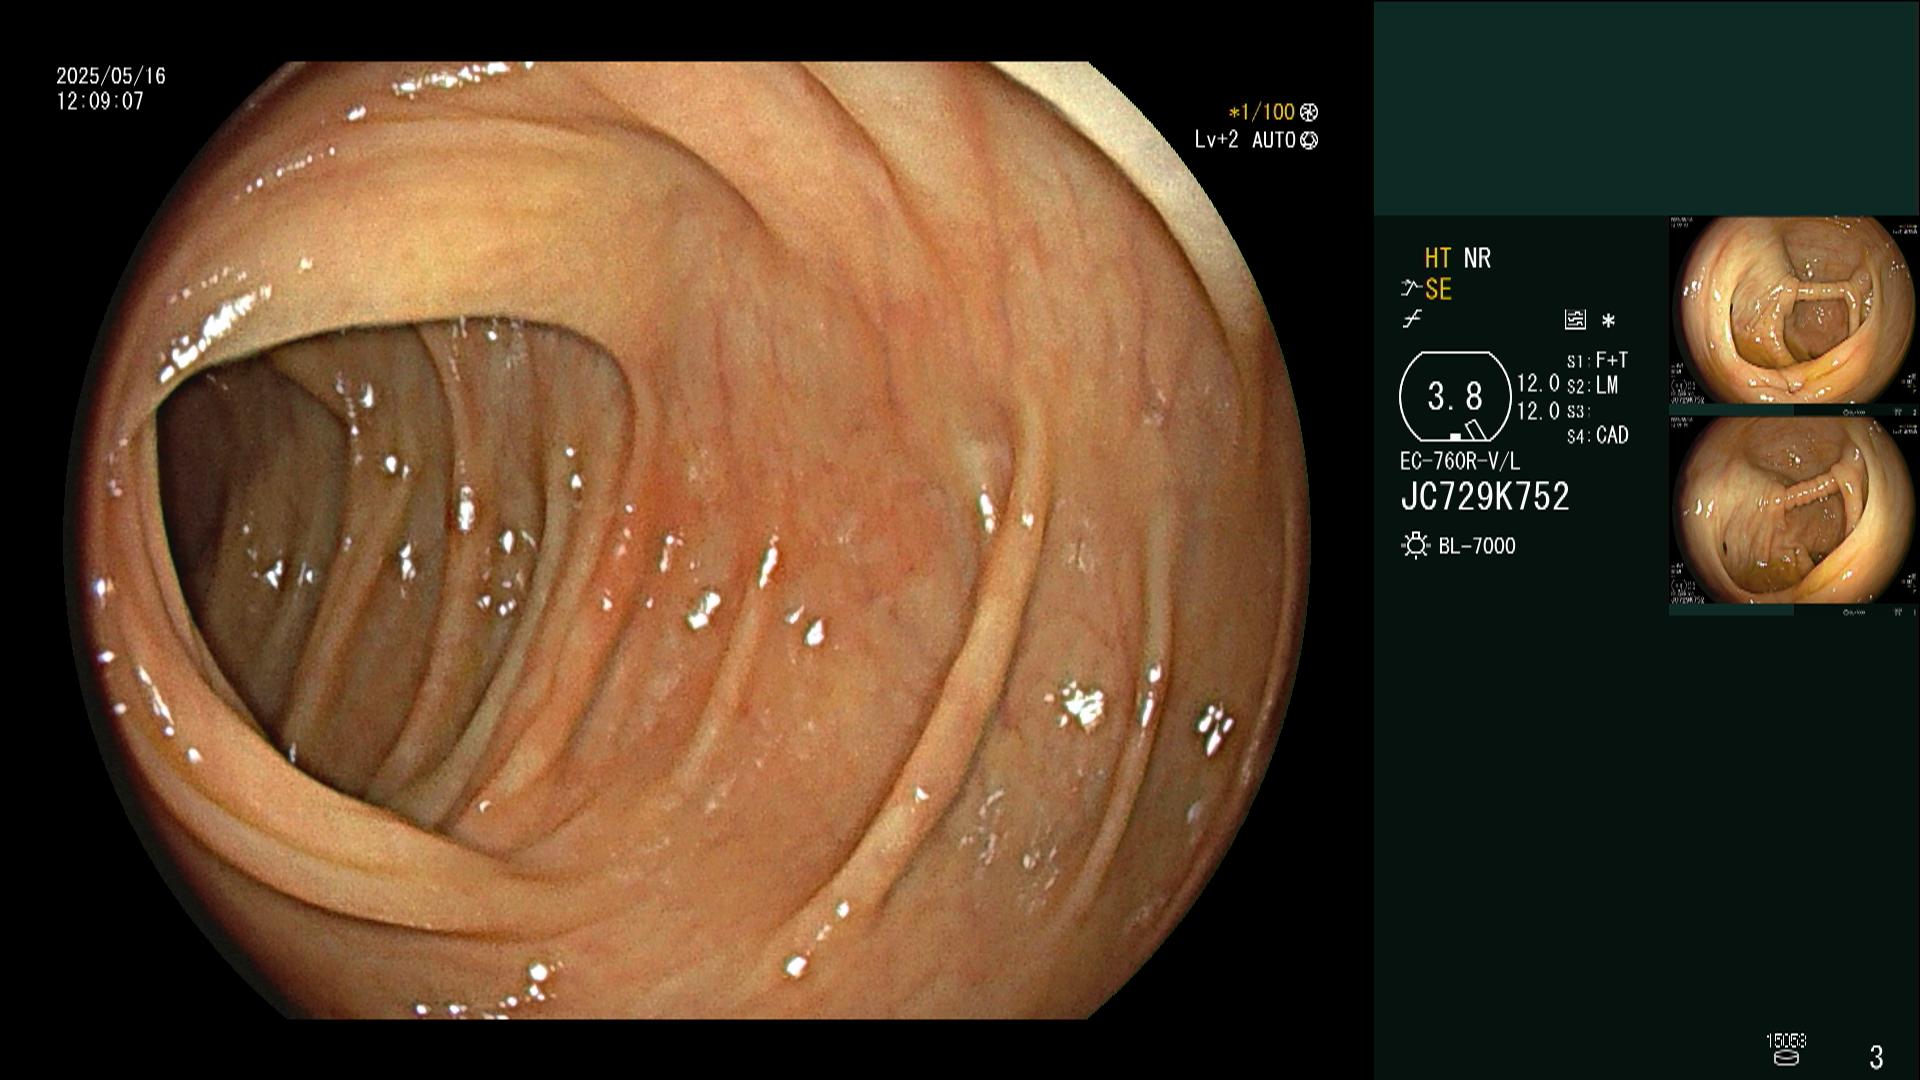
Task: Click the lower 12.0 value
Action: tap(1538, 411)
